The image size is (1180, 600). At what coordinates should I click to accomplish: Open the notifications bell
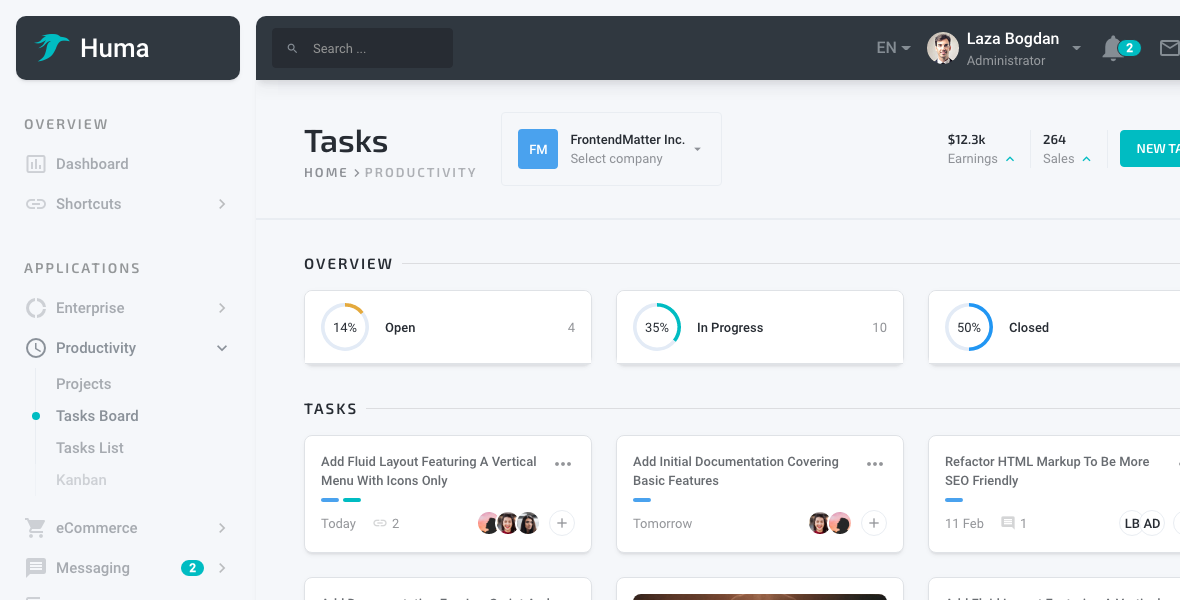1112,48
